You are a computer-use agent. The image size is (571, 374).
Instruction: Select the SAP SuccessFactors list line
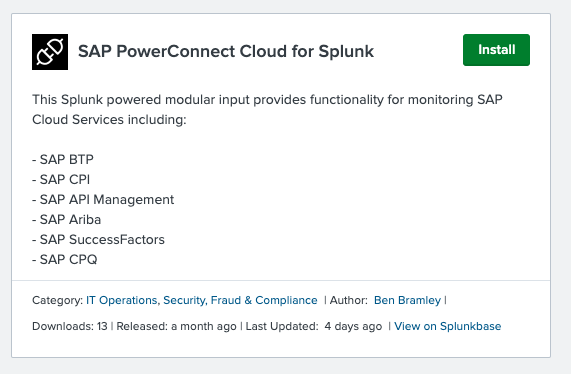click(98, 240)
